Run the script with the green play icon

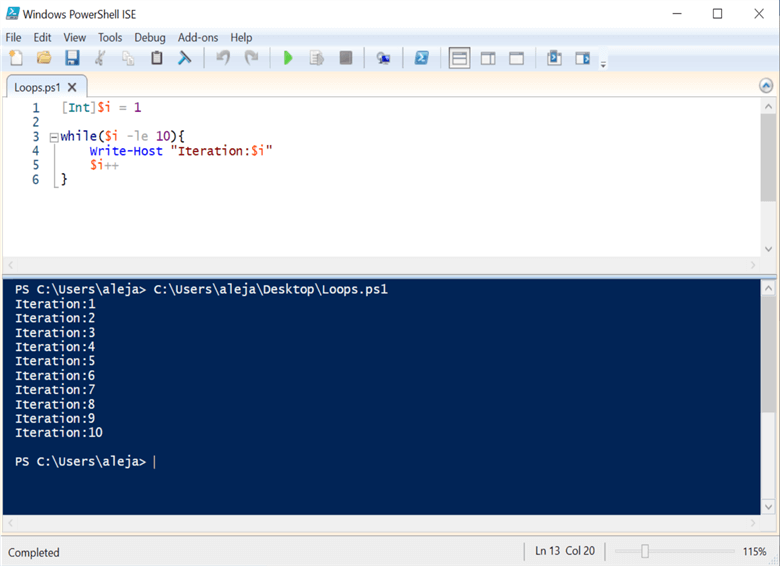(288, 58)
